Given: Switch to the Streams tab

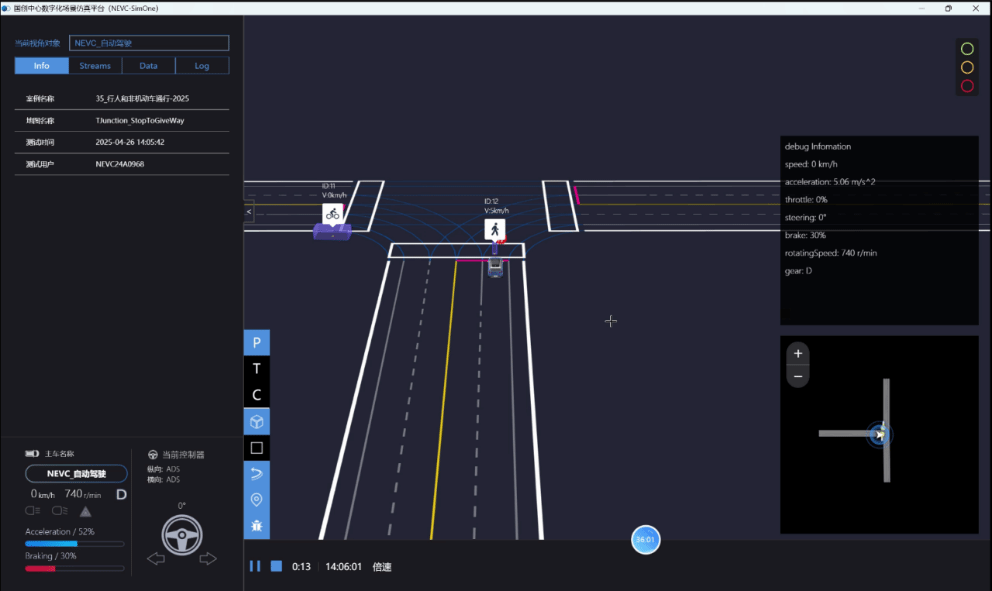Looking at the screenshot, I should pyautogui.click(x=95, y=66).
